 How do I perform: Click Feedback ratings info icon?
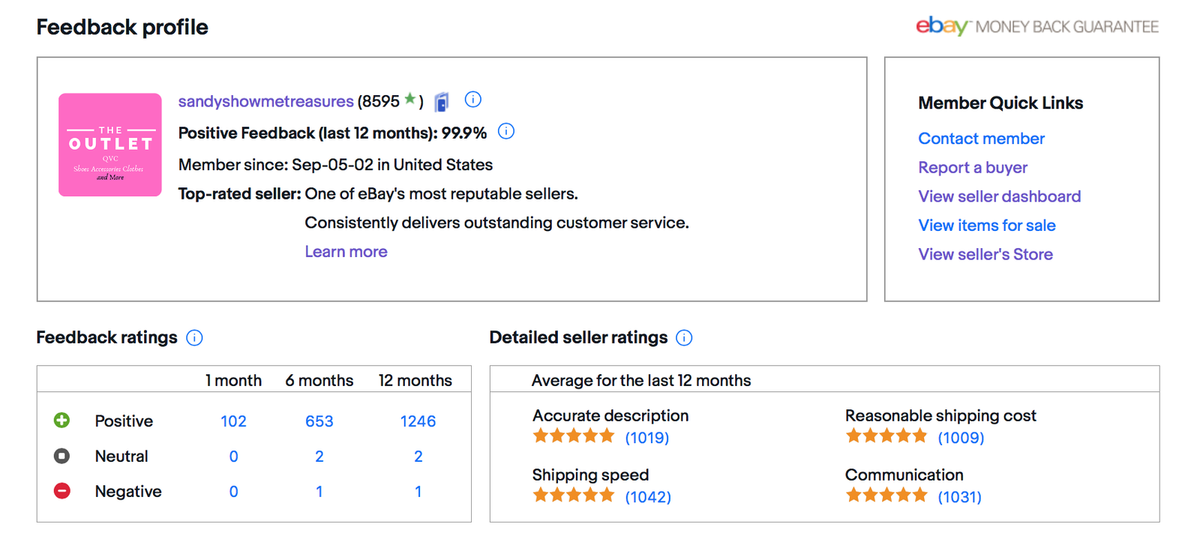pos(195,338)
